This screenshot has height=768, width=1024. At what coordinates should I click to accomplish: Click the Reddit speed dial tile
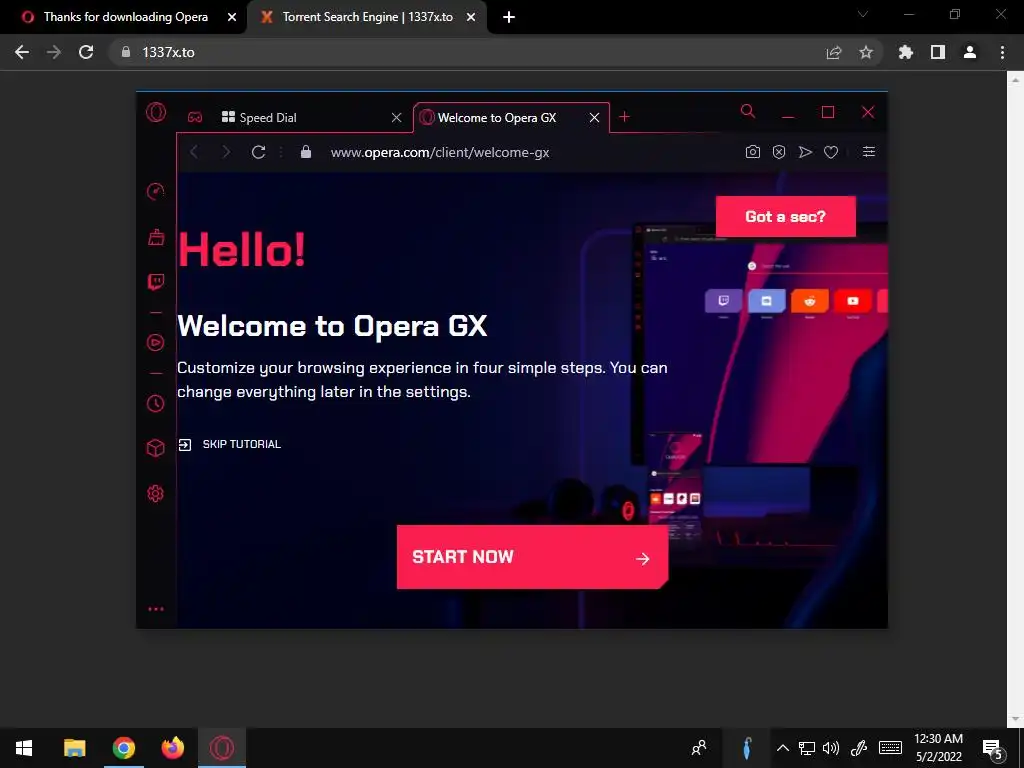pos(810,301)
